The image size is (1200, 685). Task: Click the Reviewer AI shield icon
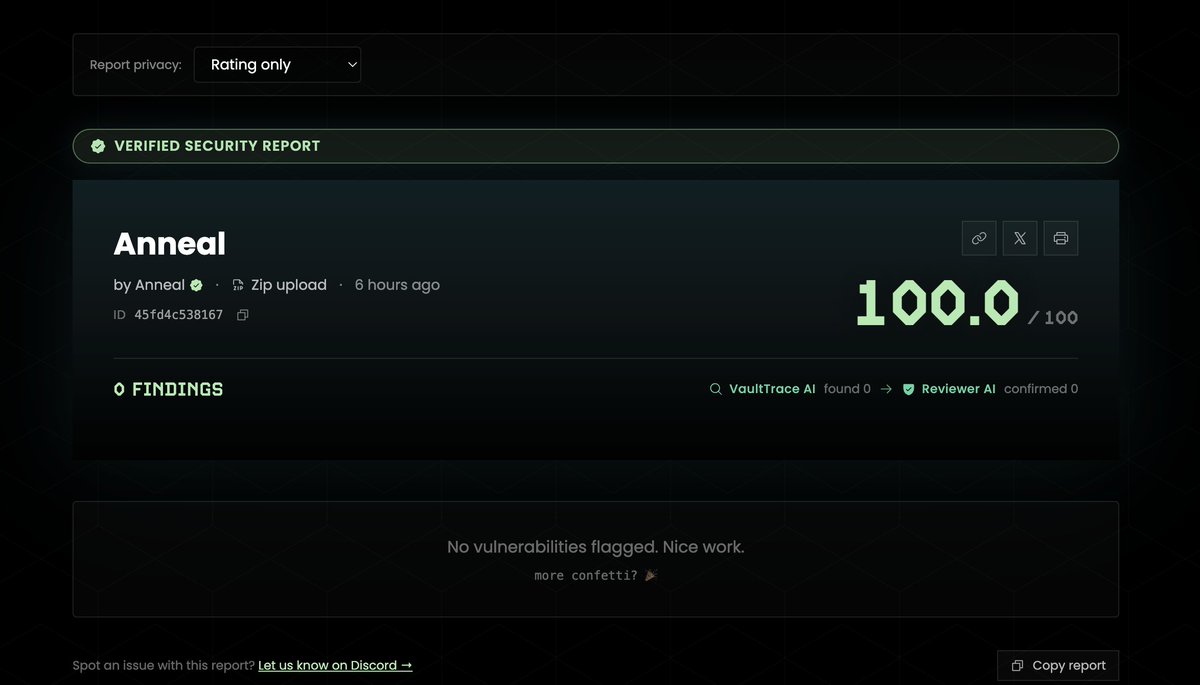click(909, 389)
